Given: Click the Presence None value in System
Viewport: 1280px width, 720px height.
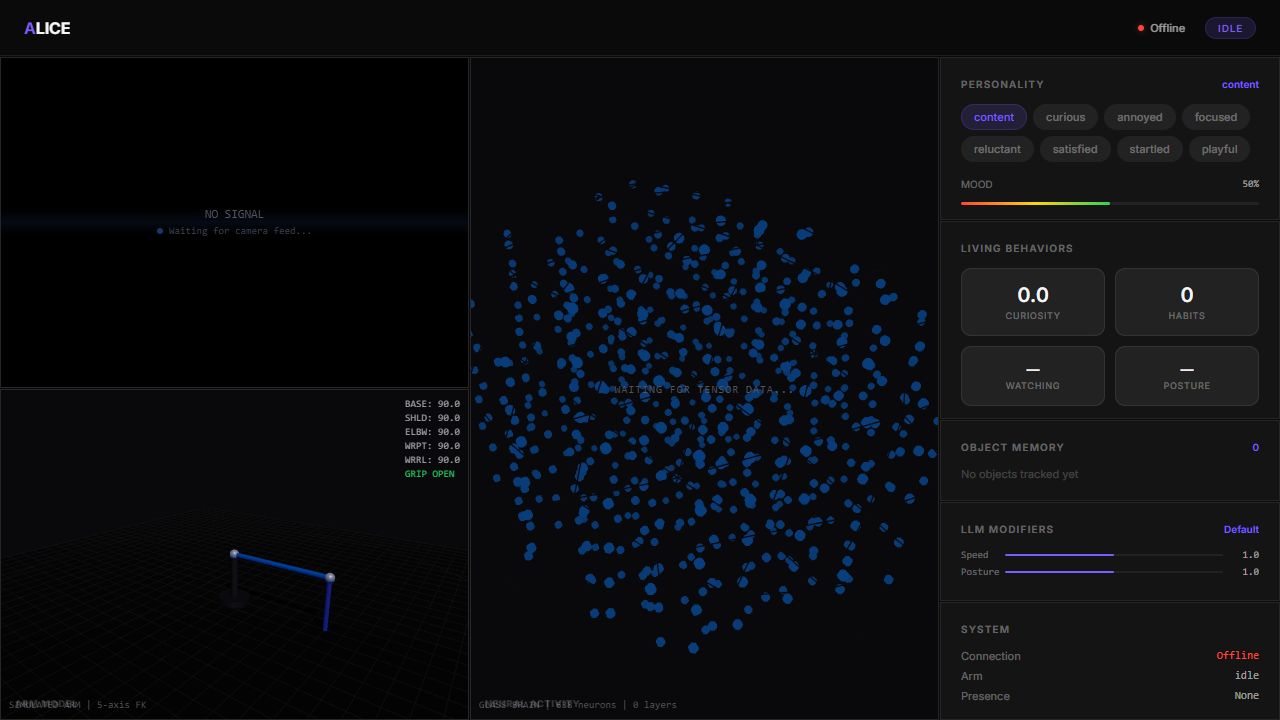Looking at the screenshot, I should (1246, 696).
